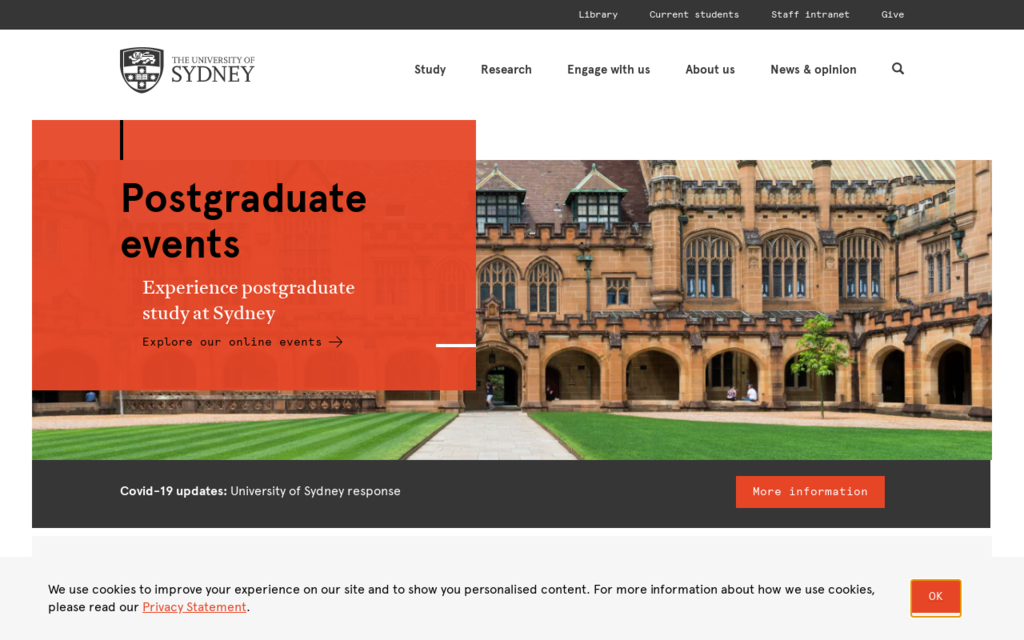The height and width of the screenshot is (640, 1024).
Task: Open the Privacy Statement link
Action: click(194, 607)
